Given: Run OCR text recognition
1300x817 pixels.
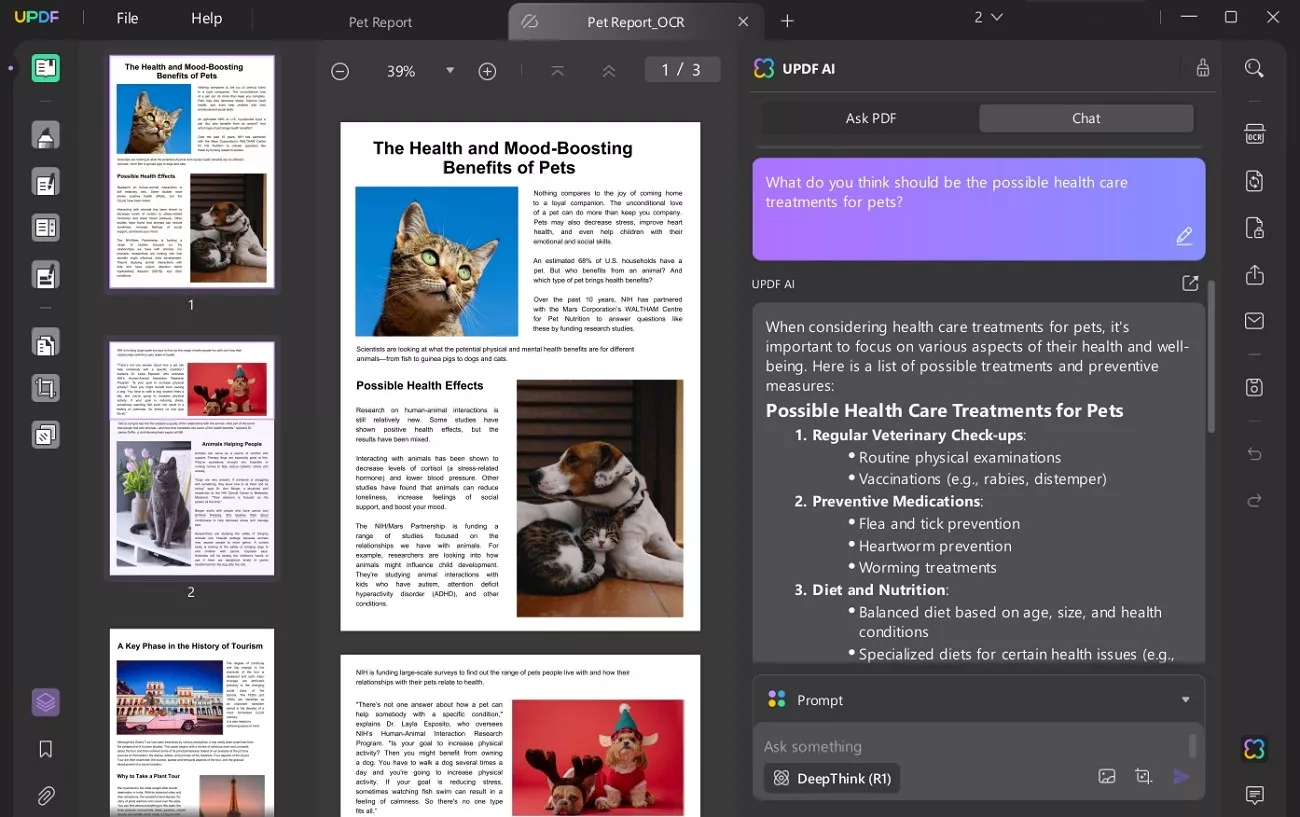Looking at the screenshot, I should 1254,135.
